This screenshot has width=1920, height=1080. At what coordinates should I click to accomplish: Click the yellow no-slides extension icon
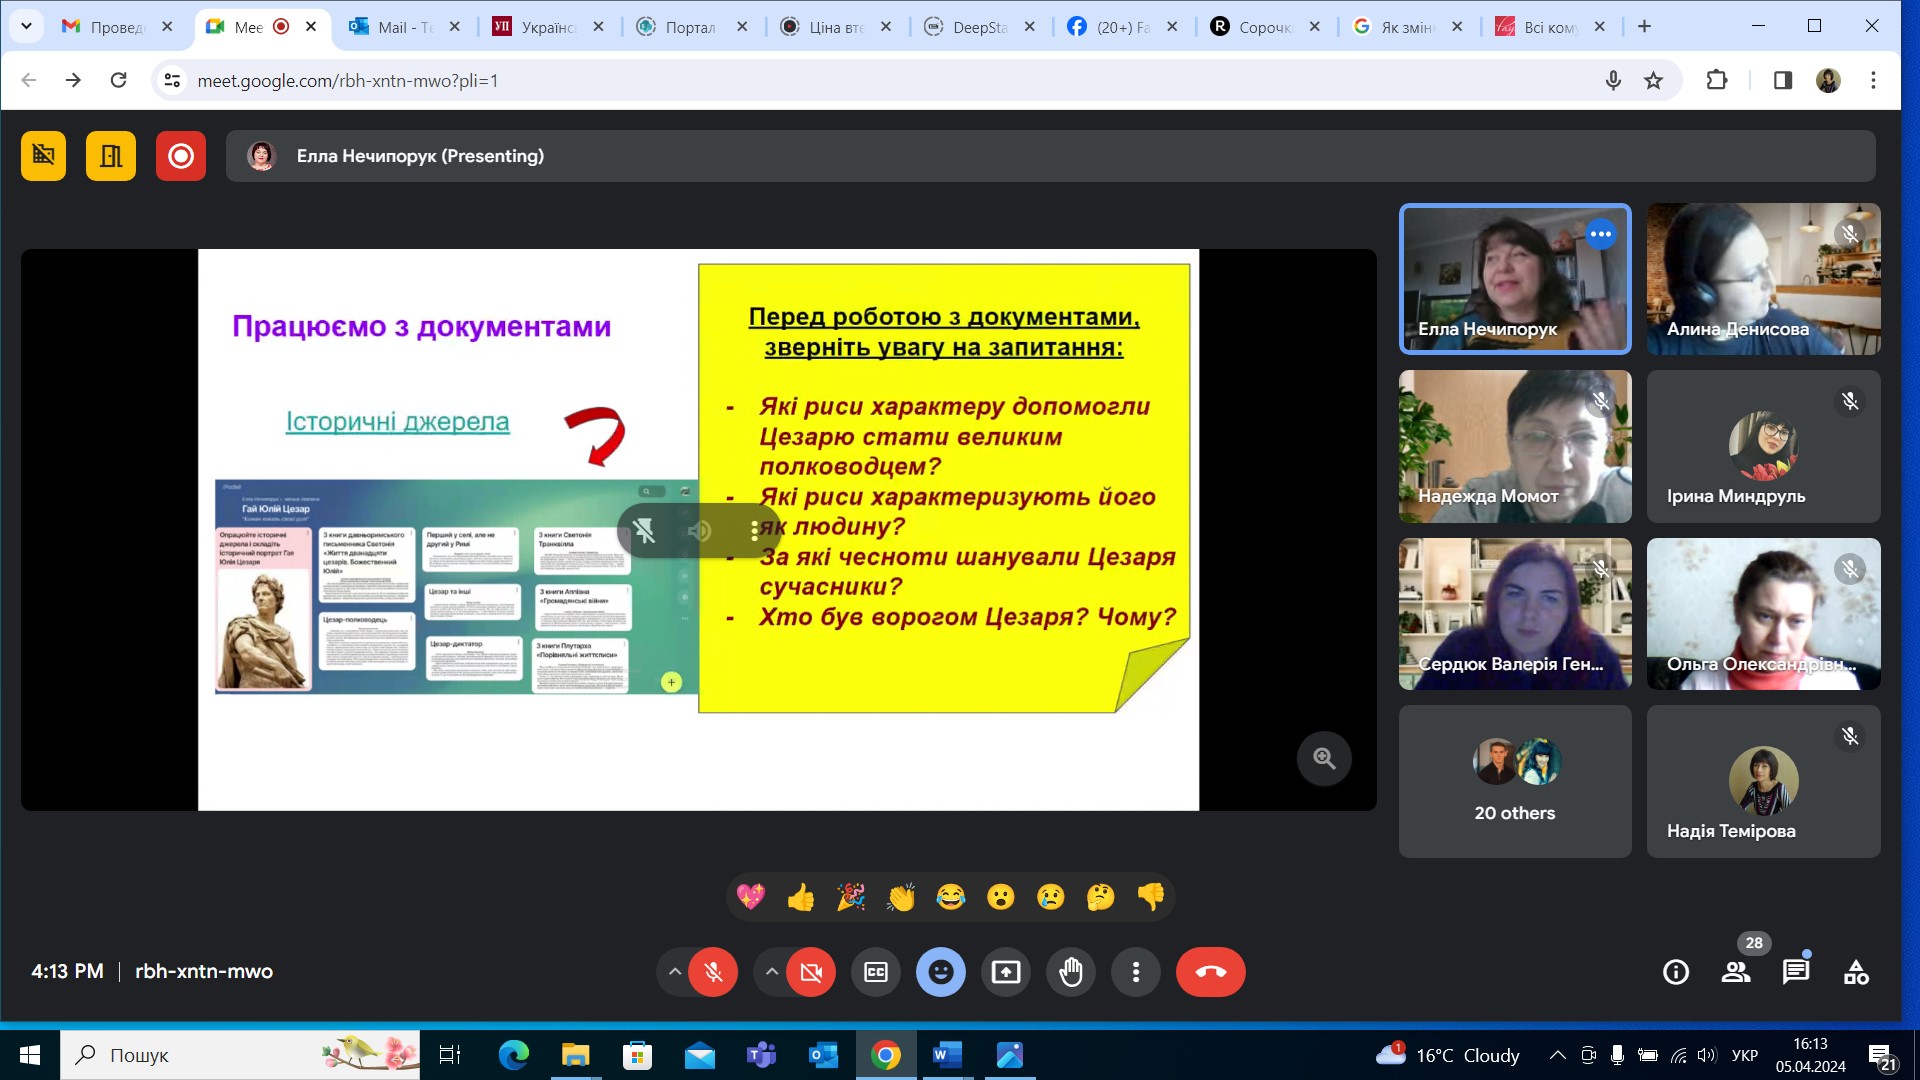43,156
